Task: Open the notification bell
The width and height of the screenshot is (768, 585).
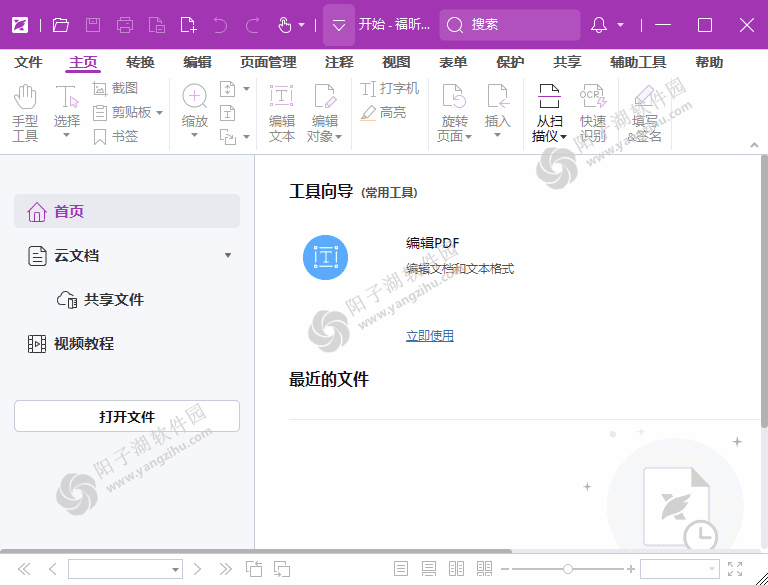Action: [599, 24]
